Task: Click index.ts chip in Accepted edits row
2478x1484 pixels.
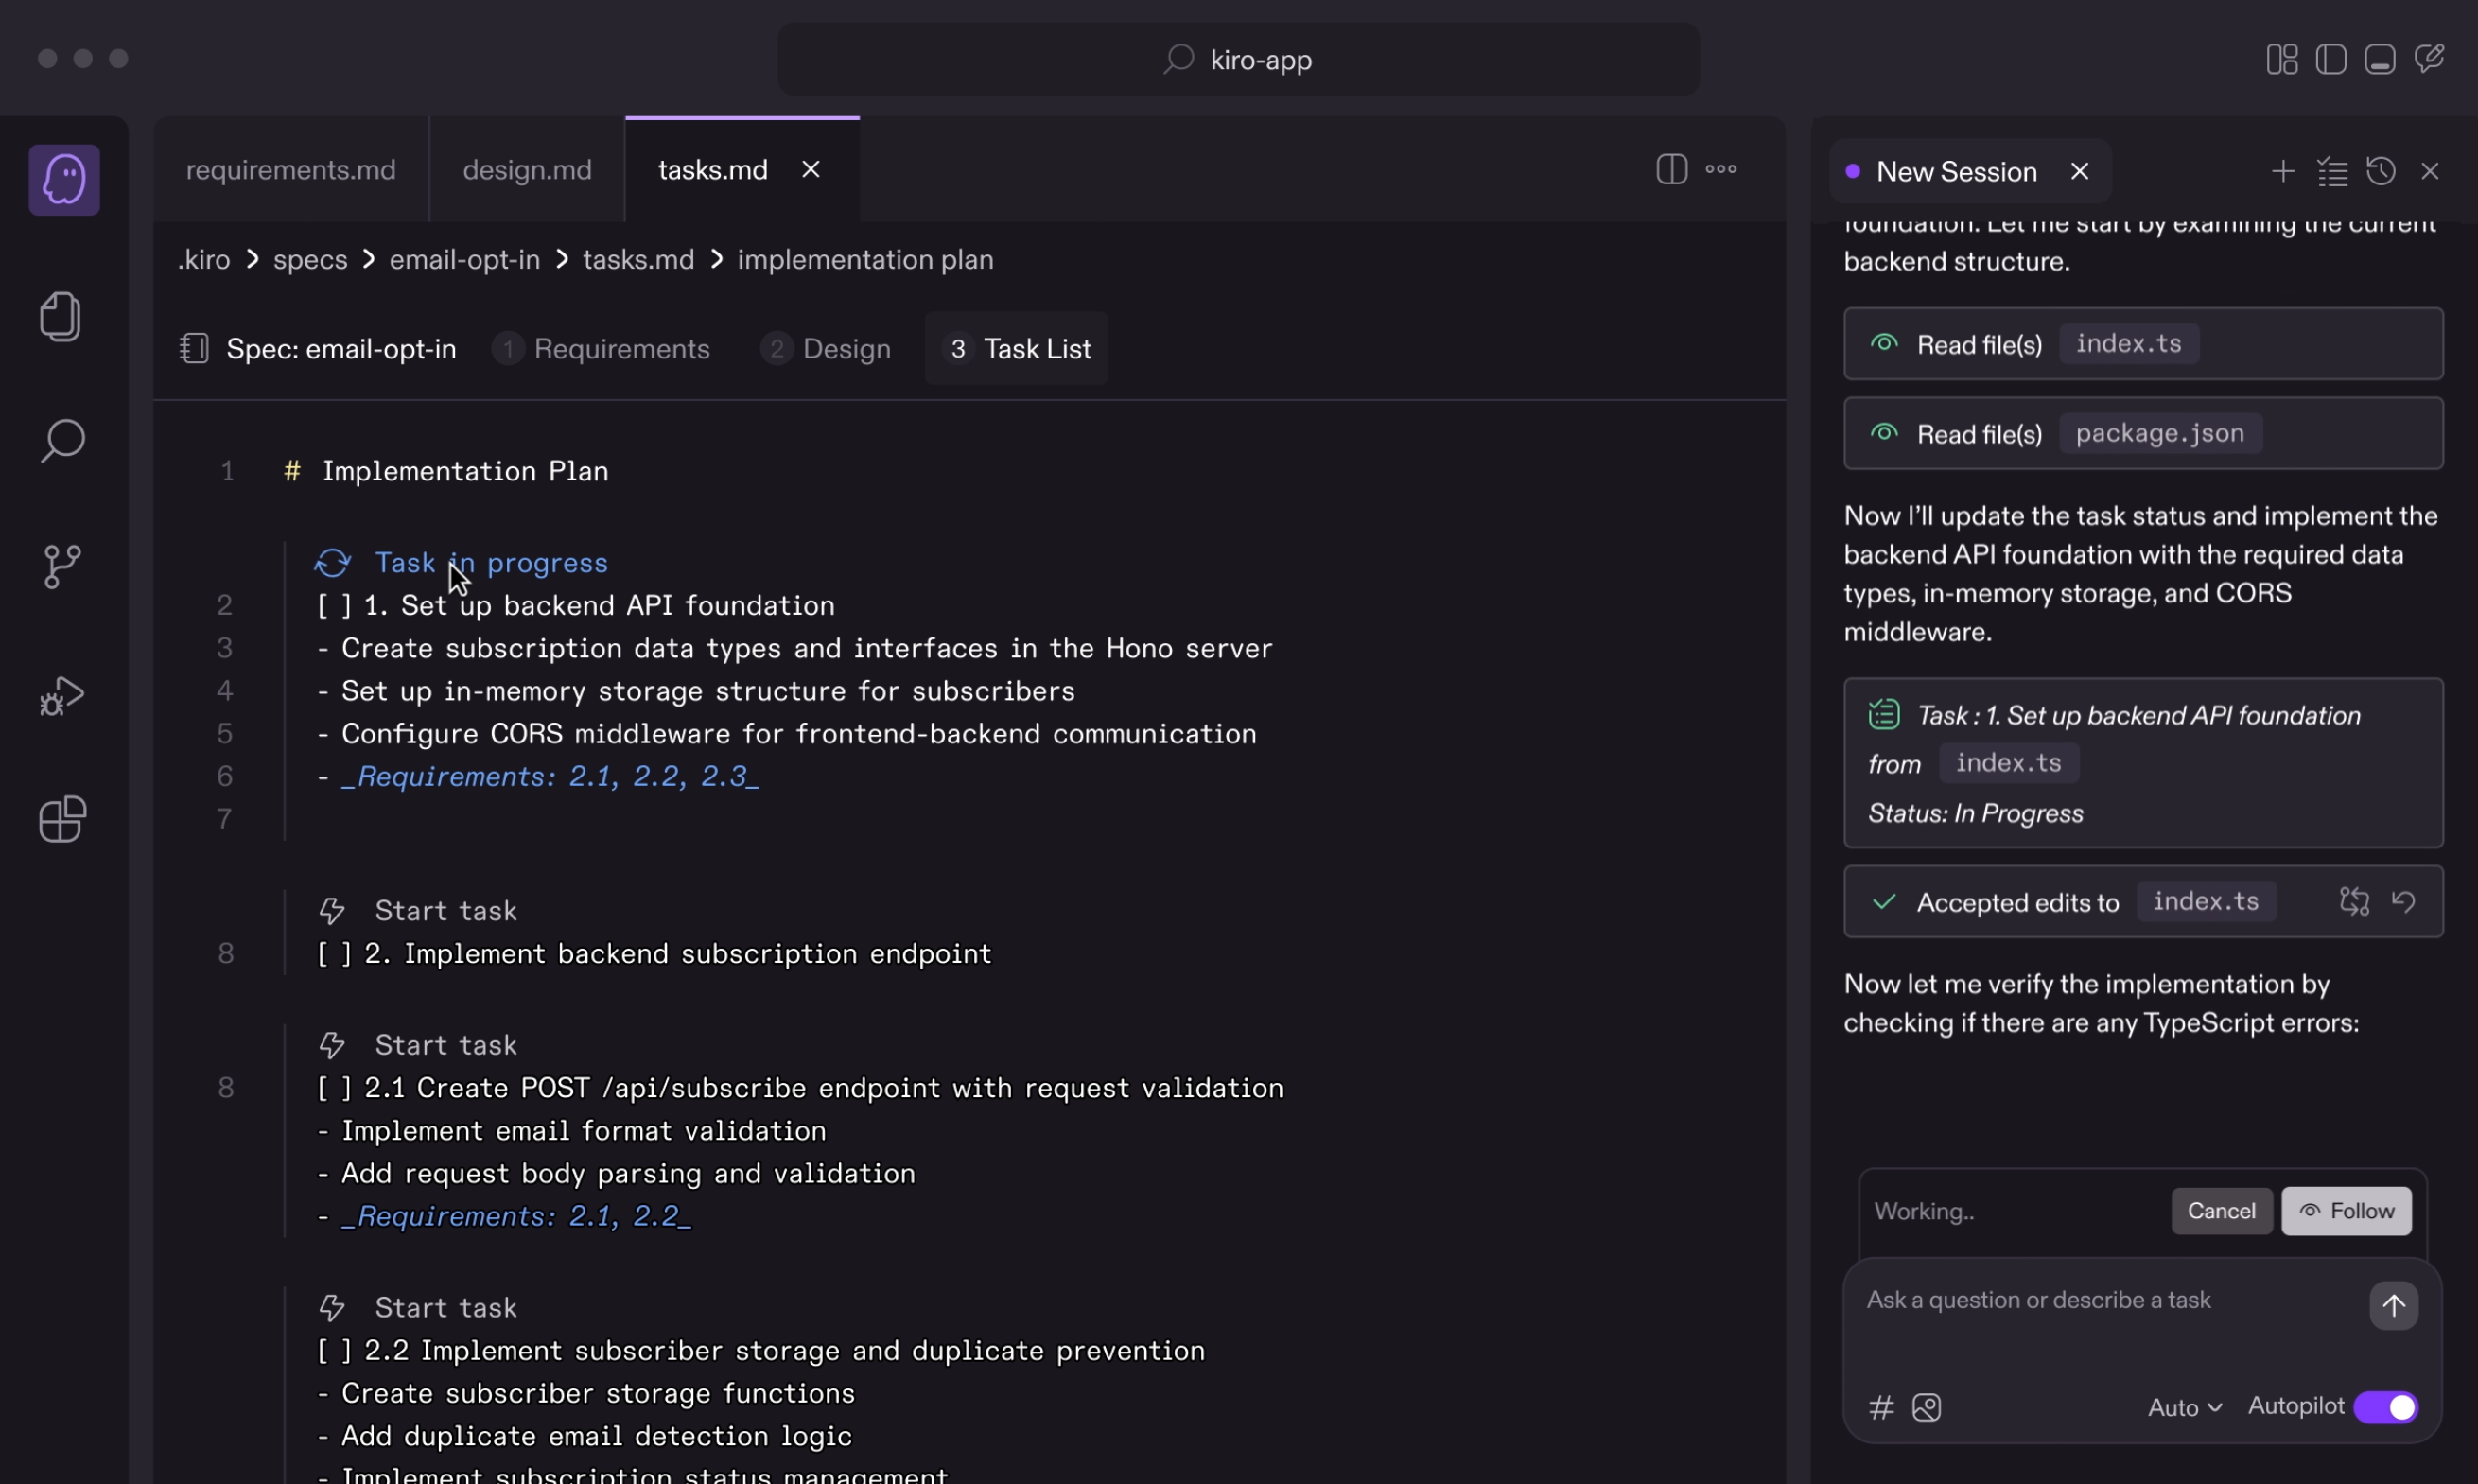Action: (x=2206, y=902)
